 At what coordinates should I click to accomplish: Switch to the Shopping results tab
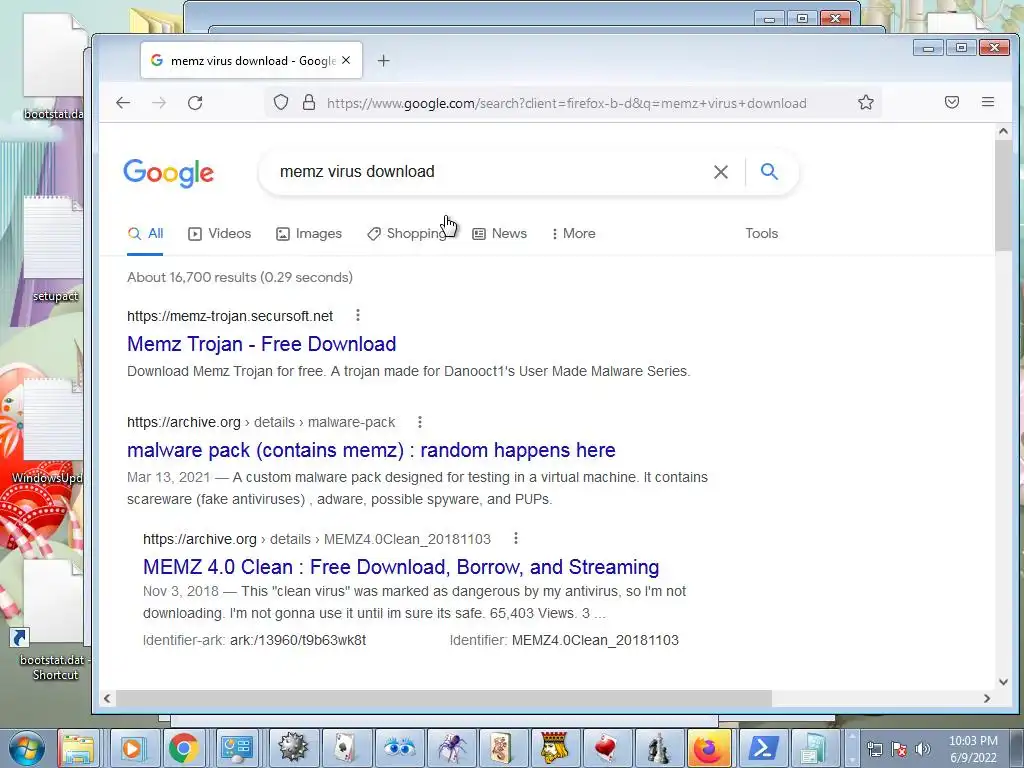407,233
